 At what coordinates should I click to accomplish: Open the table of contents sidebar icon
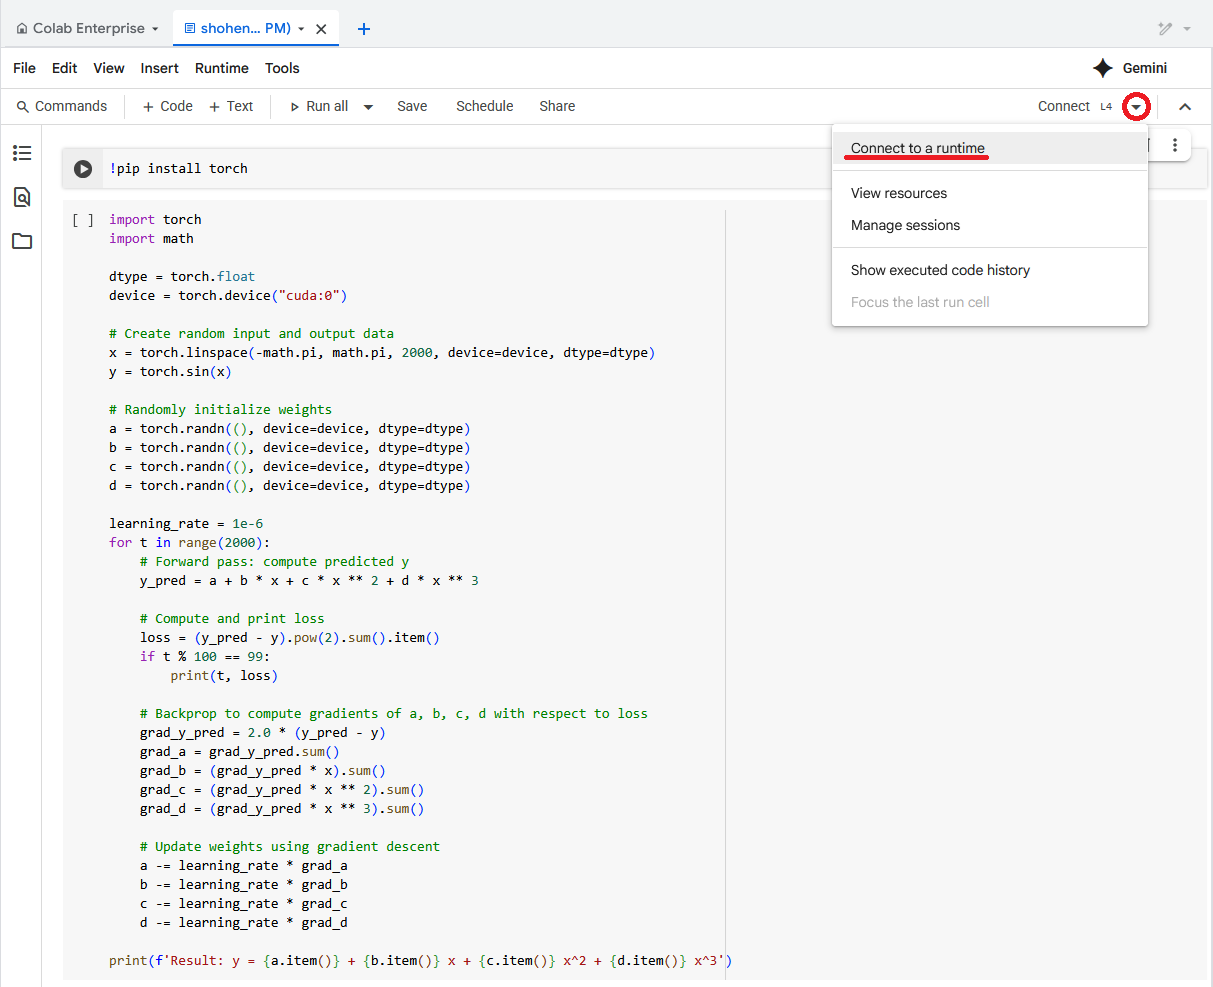coord(22,153)
